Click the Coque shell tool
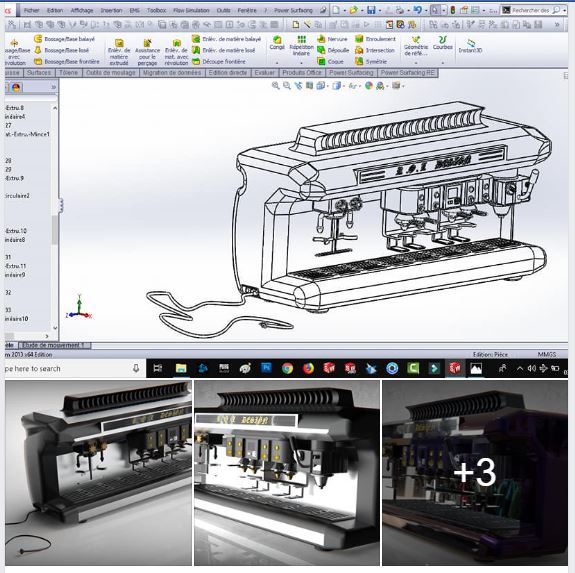This screenshot has width=575, height=573. pos(330,62)
